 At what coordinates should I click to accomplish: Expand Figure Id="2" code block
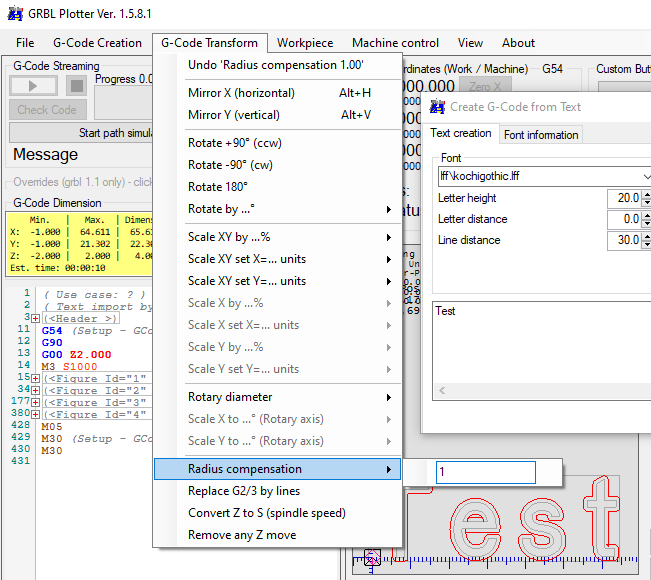[x=36, y=390]
